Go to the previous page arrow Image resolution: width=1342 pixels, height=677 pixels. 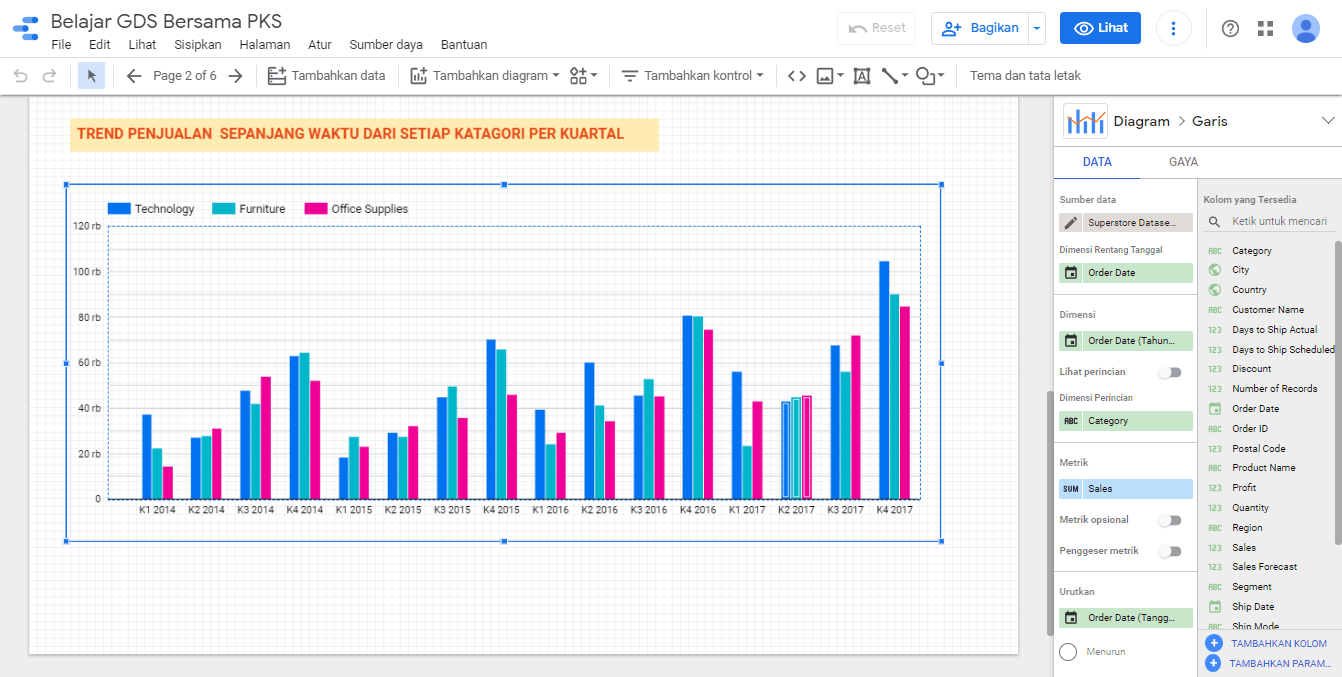point(134,76)
